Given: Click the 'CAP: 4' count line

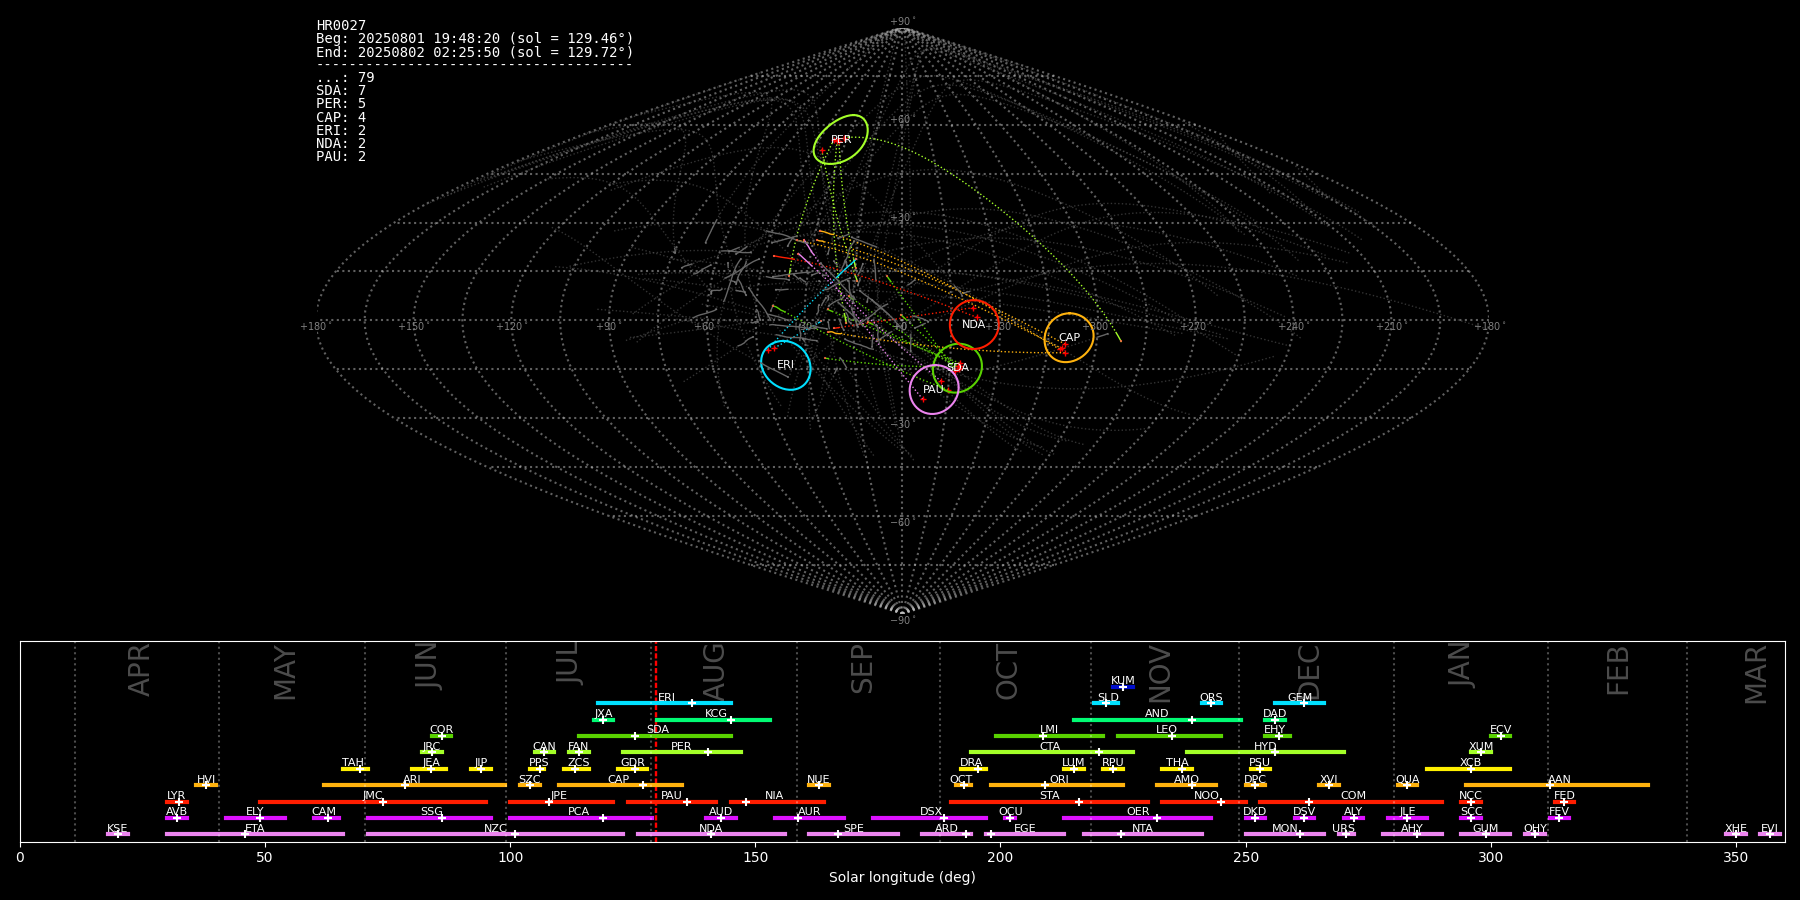Looking at the screenshot, I should pyautogui.click(x=341, y=118).
